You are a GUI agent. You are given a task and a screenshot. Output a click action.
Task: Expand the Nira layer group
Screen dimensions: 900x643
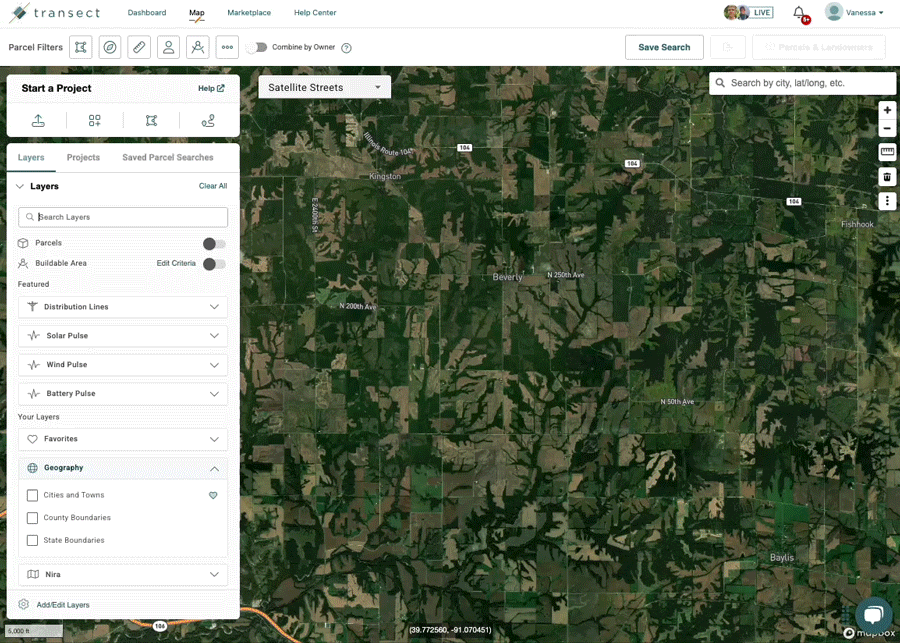click(123, 575)
